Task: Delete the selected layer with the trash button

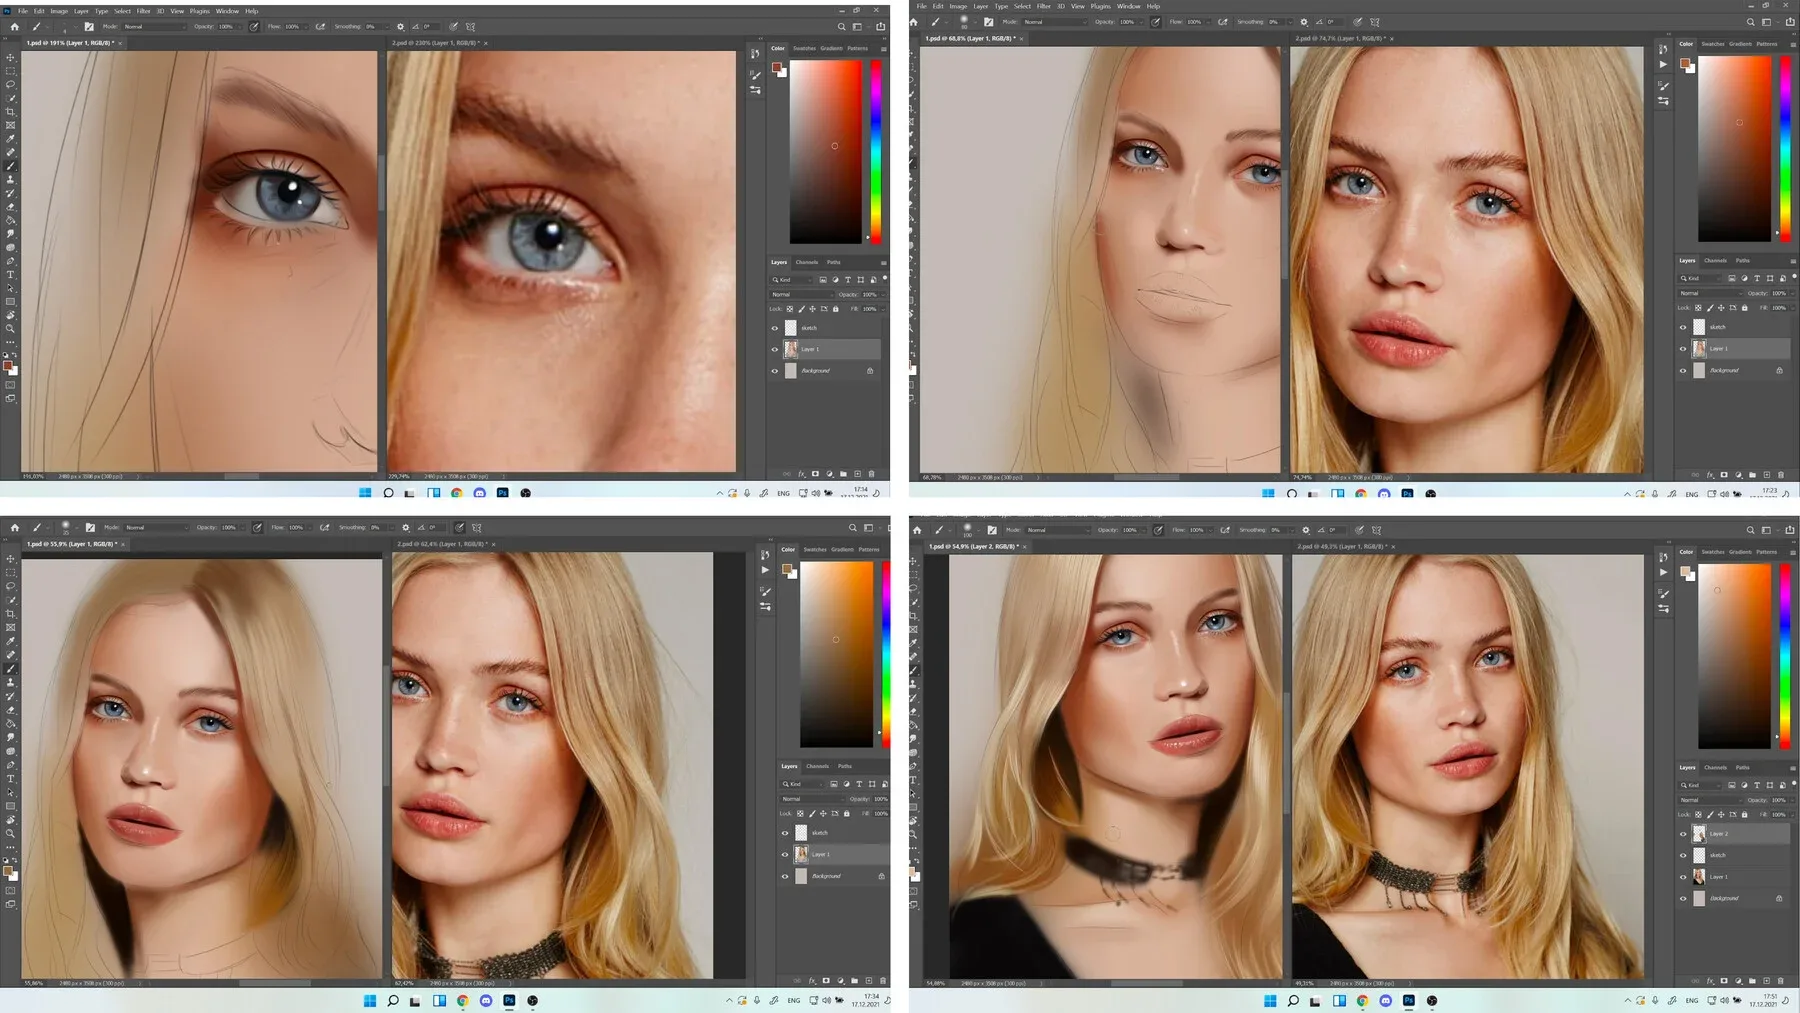Action: point(871,473)
